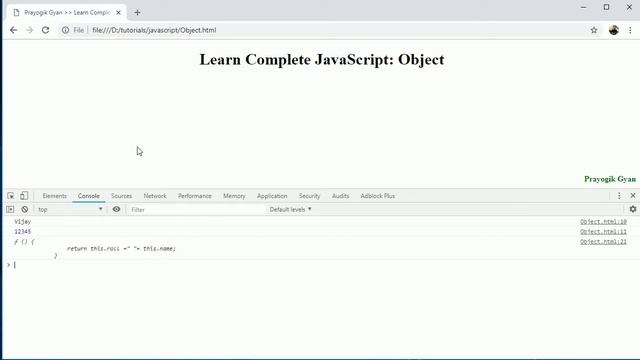640x360 pixels.
Task: Select the Prayogik Gyan browser tab
Action: tap(67, 13)
